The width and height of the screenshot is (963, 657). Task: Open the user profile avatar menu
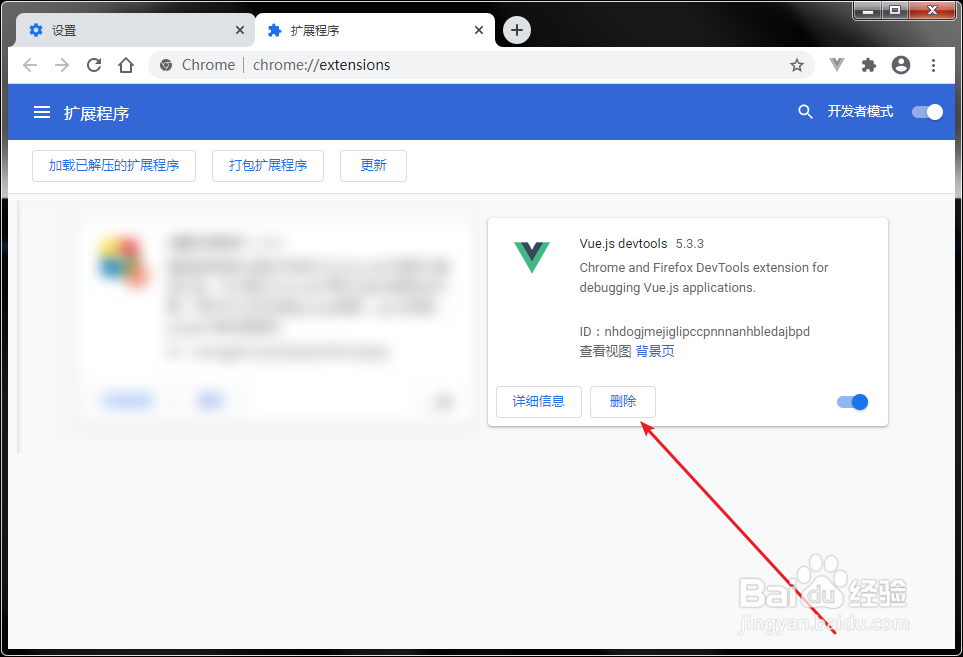pos(901,65)
